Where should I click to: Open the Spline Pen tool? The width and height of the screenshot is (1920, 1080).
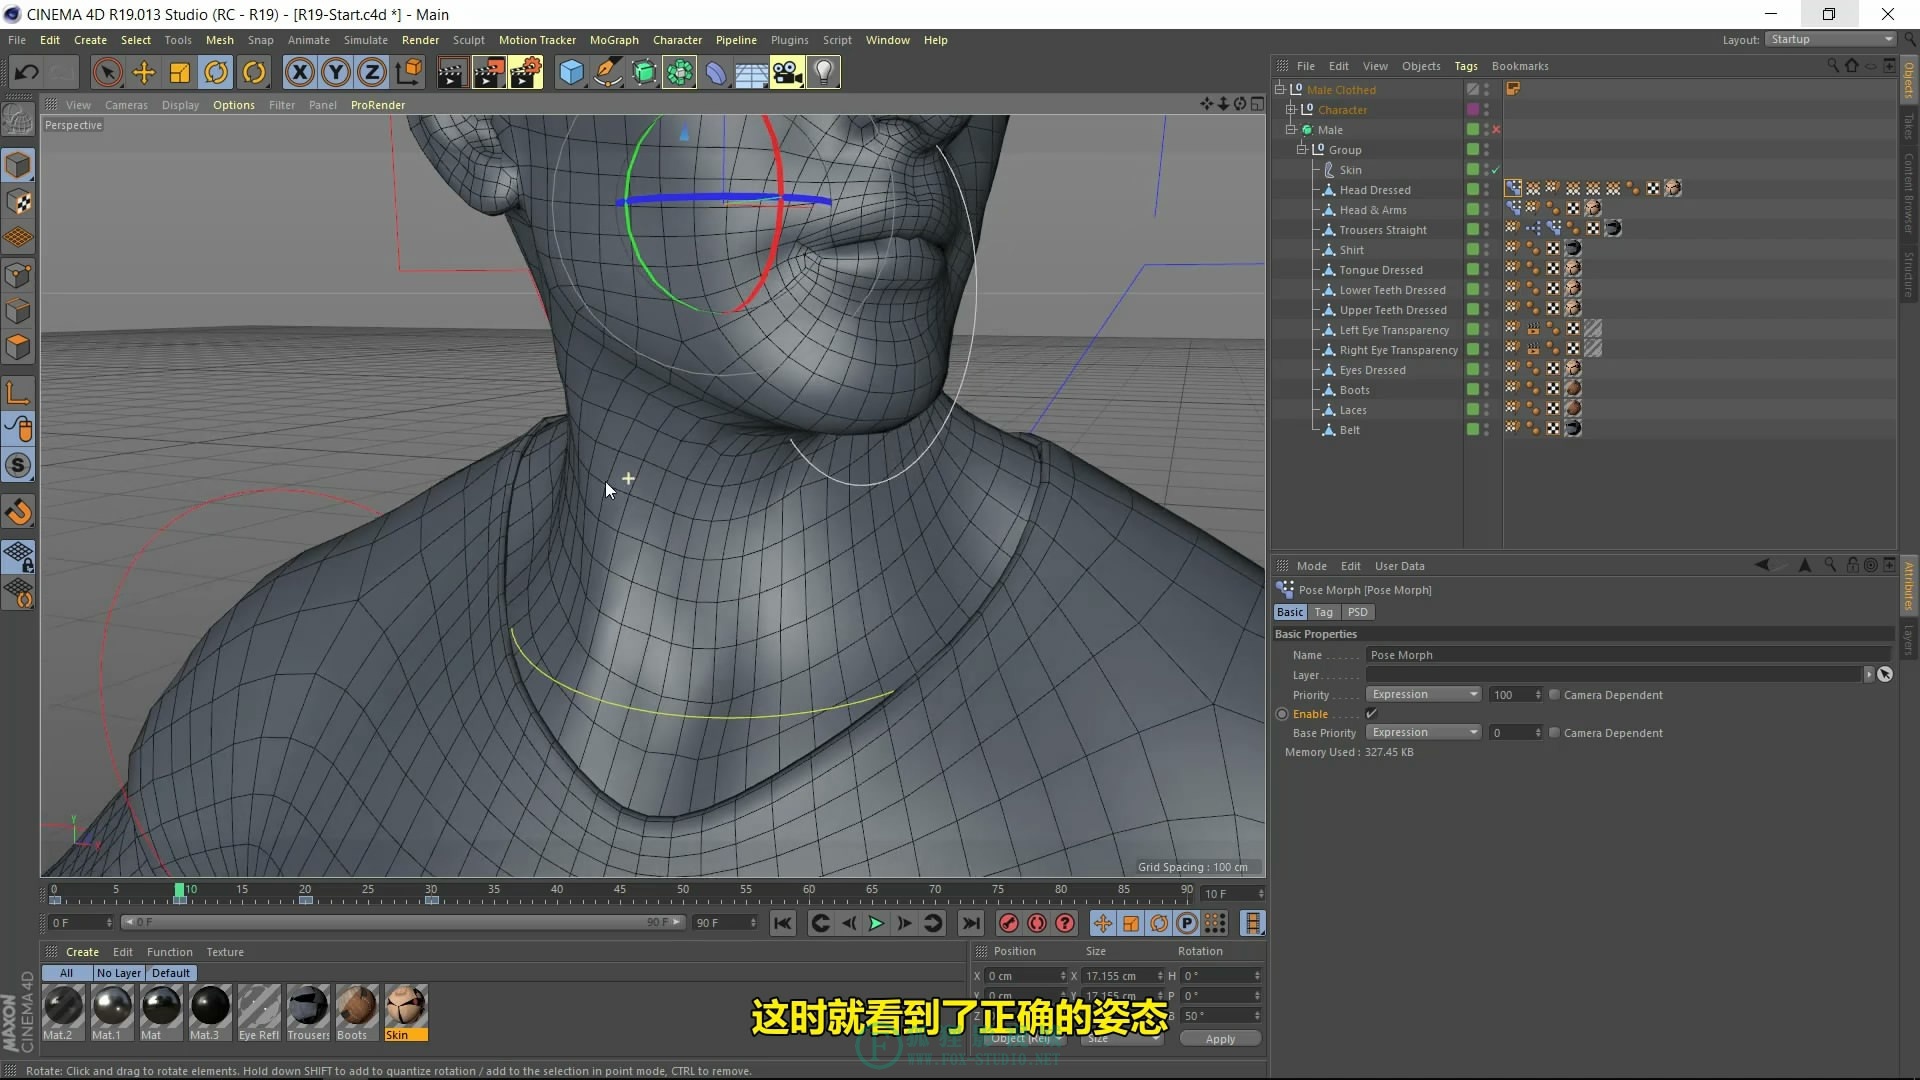[607, 72]
